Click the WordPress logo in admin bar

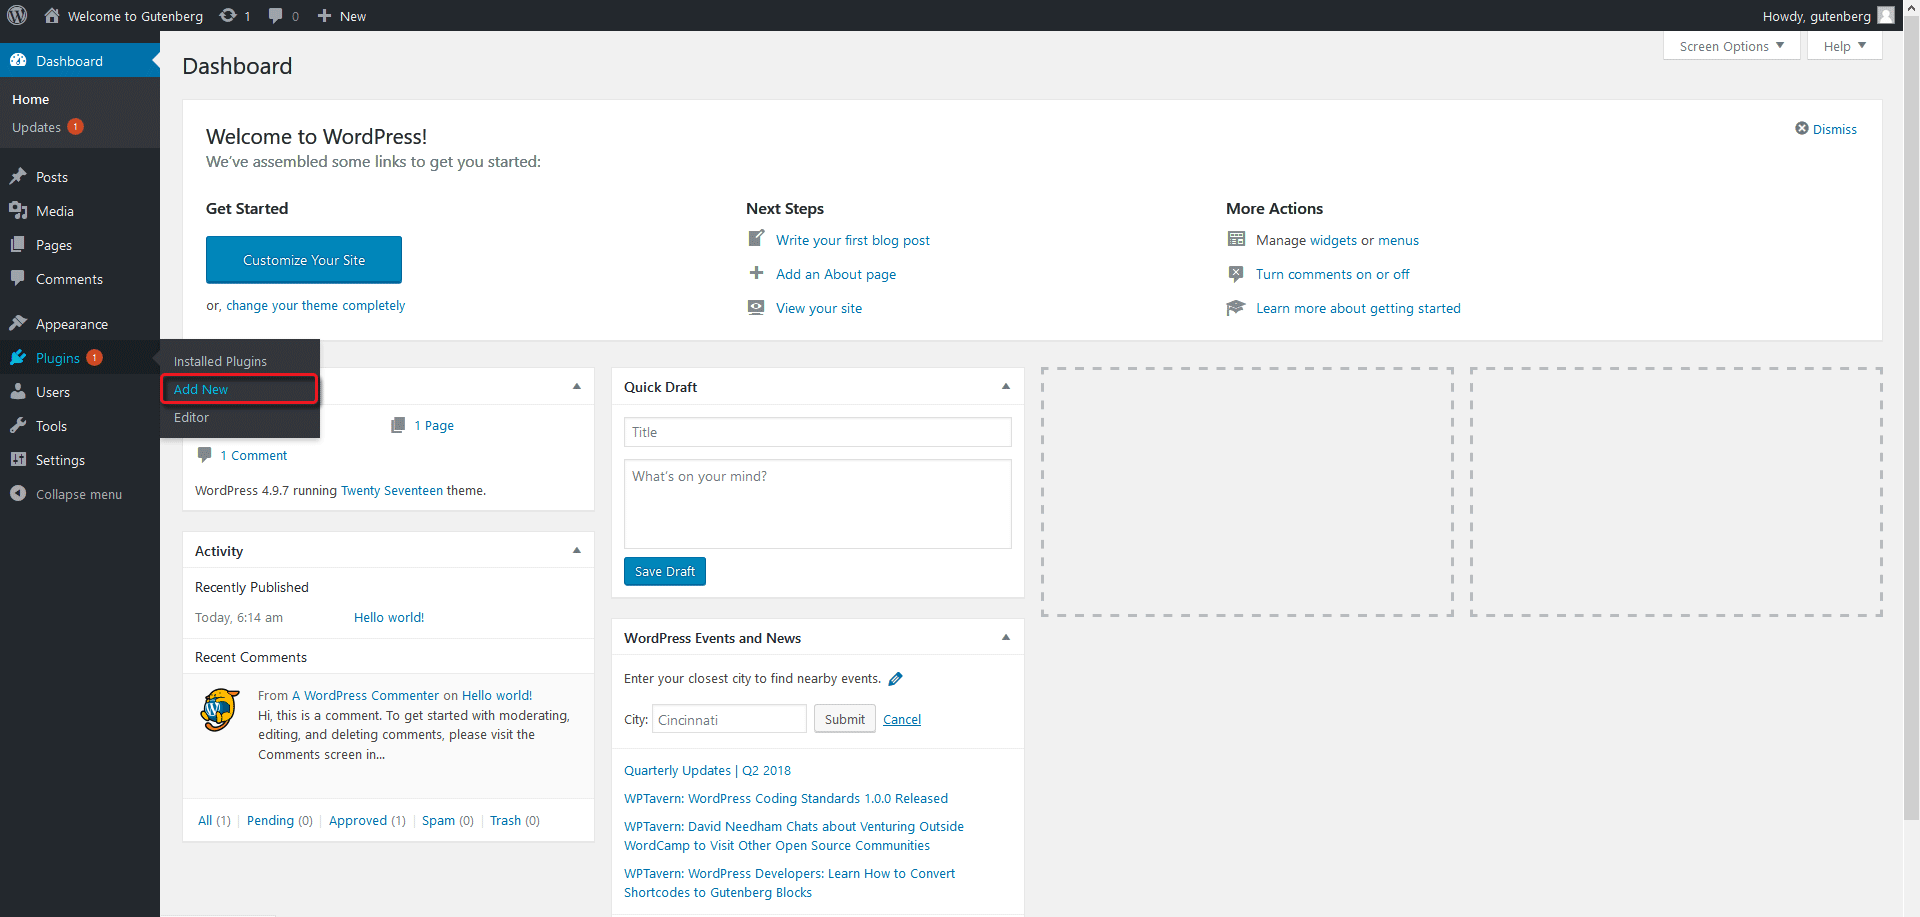click(x=17, y=15)
